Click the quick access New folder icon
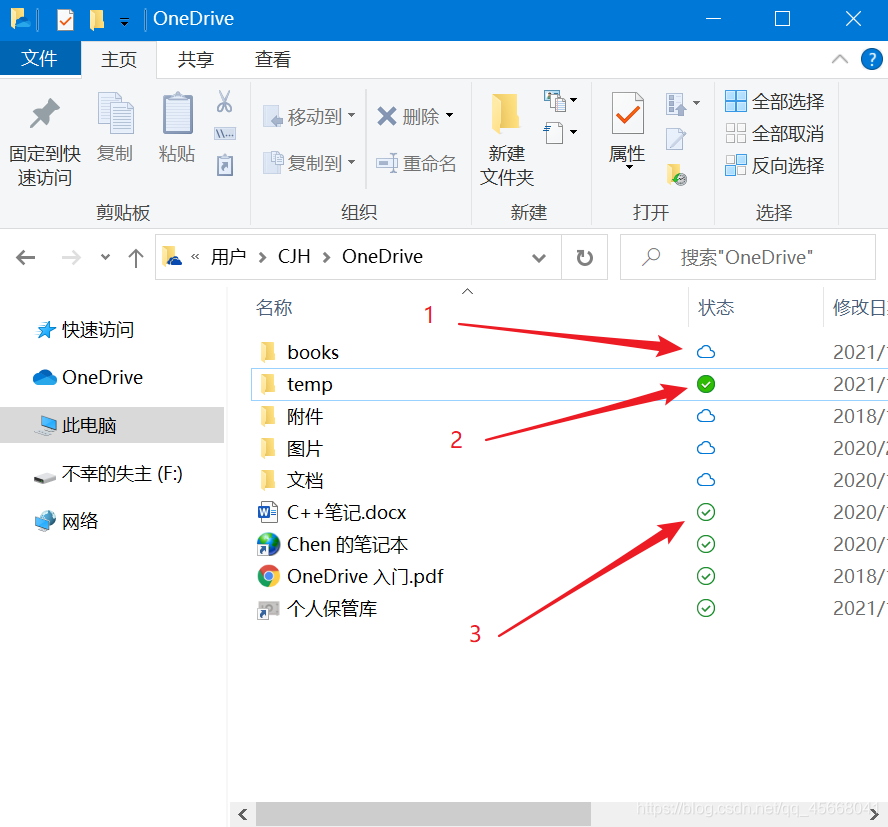 tap(97, 19)
